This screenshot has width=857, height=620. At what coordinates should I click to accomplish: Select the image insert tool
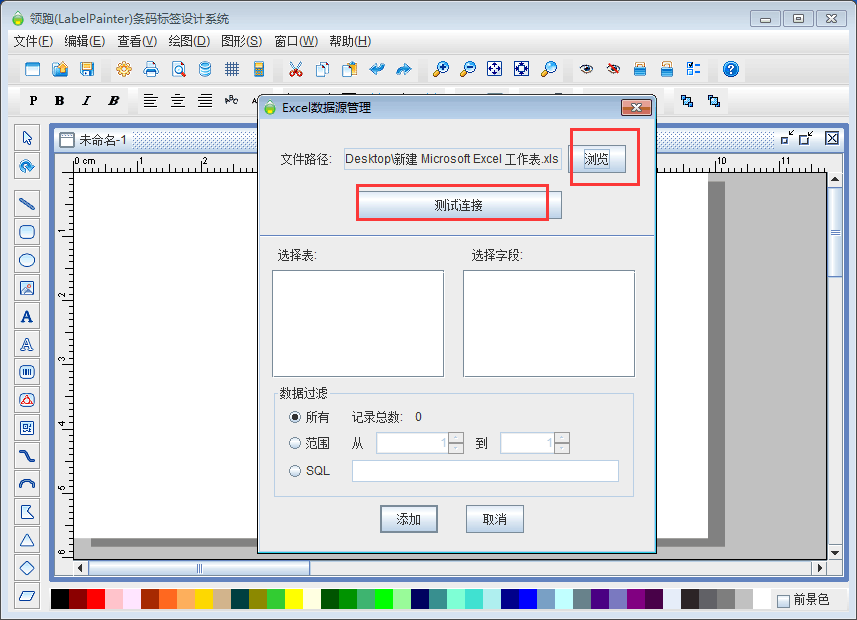(27, 288)
